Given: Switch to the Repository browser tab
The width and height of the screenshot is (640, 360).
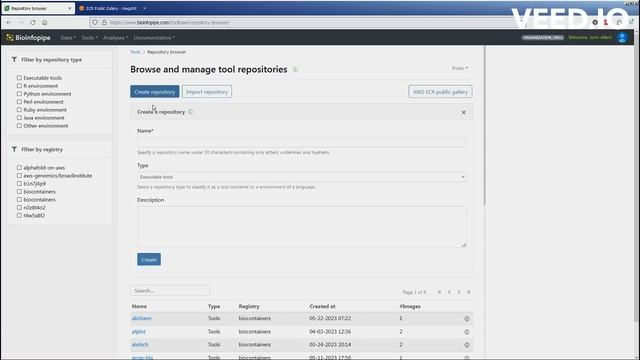Looking at the screenshot, I should pyautogui.click(x=38, y=8).
